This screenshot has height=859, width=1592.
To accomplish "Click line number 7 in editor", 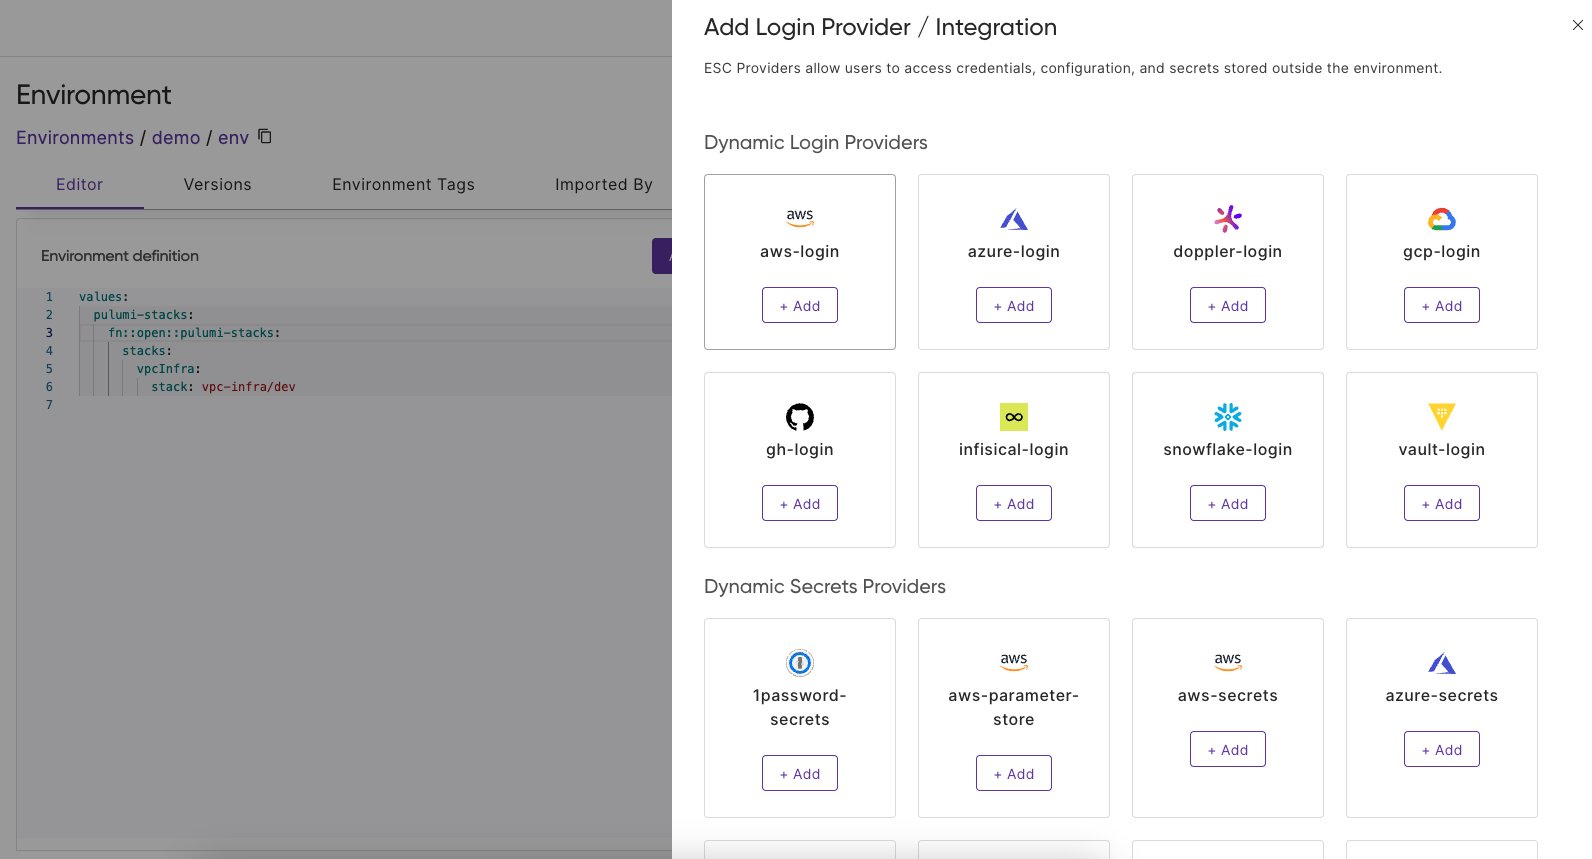I will point(49,405).
